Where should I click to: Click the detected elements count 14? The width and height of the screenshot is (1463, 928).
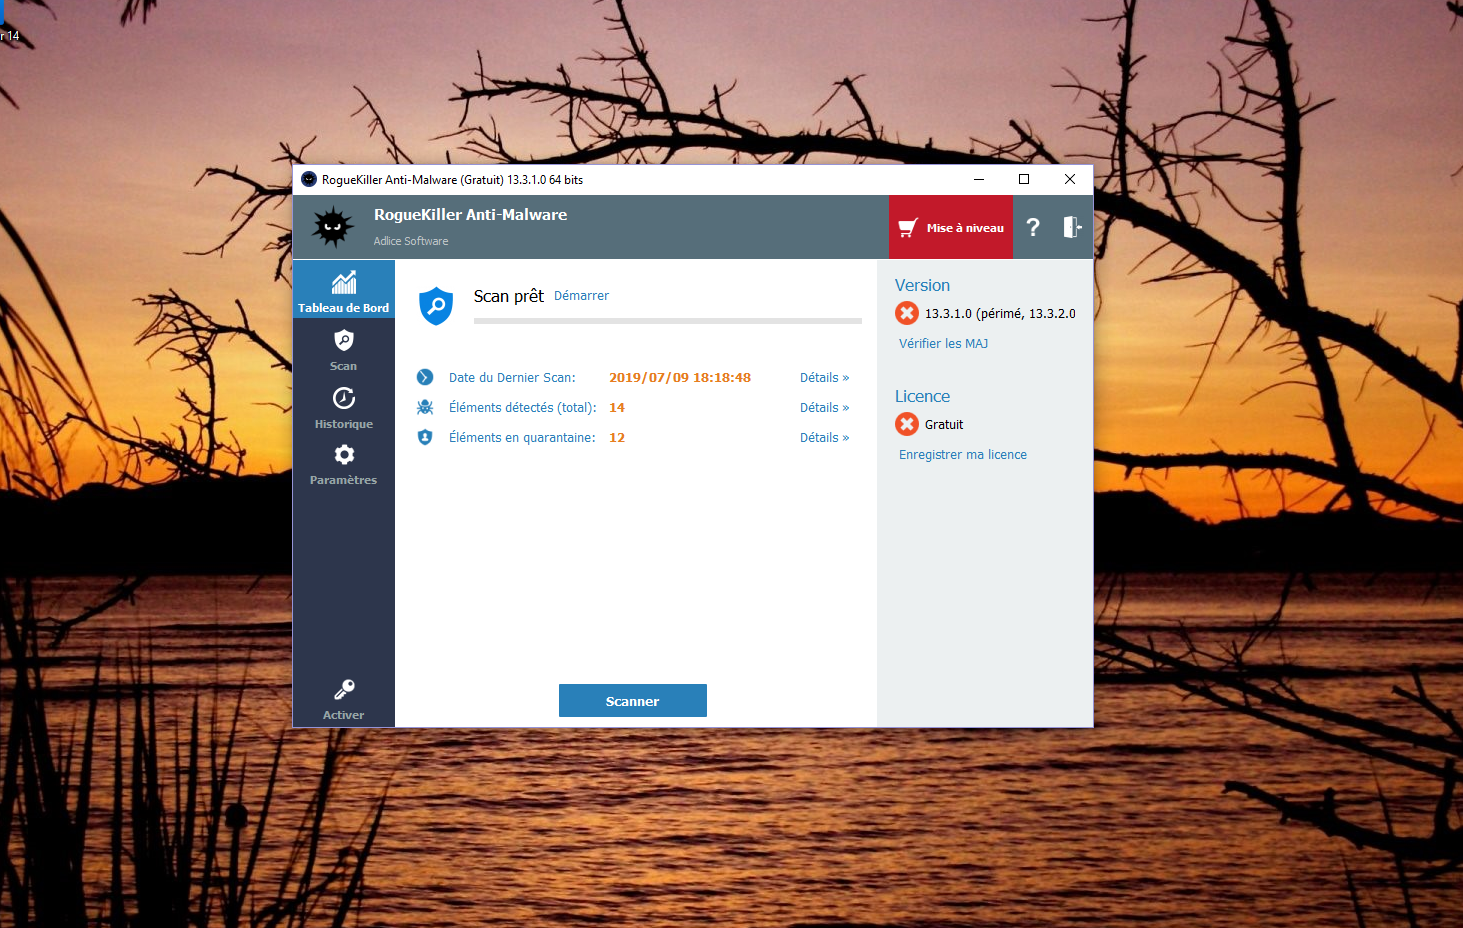(617, 407)
